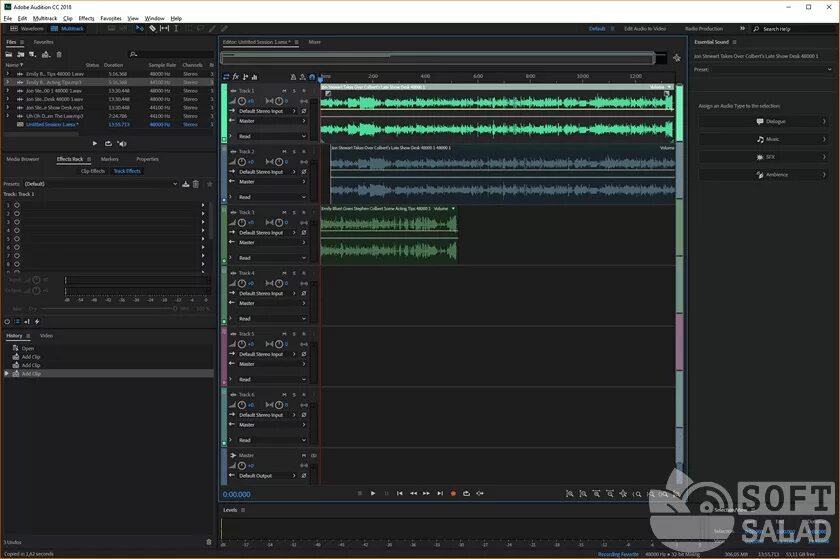840x559 pixels.
Task: Open Track 2 Master output dropdown
Action: click(272, 182)
